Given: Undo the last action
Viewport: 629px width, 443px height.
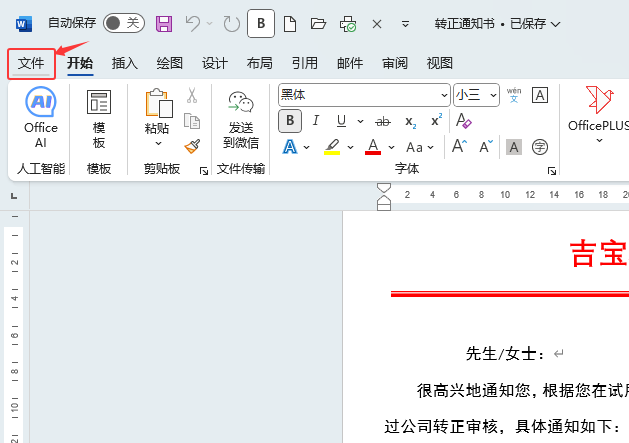Looking at the screenshot, I should click(193, 24).
